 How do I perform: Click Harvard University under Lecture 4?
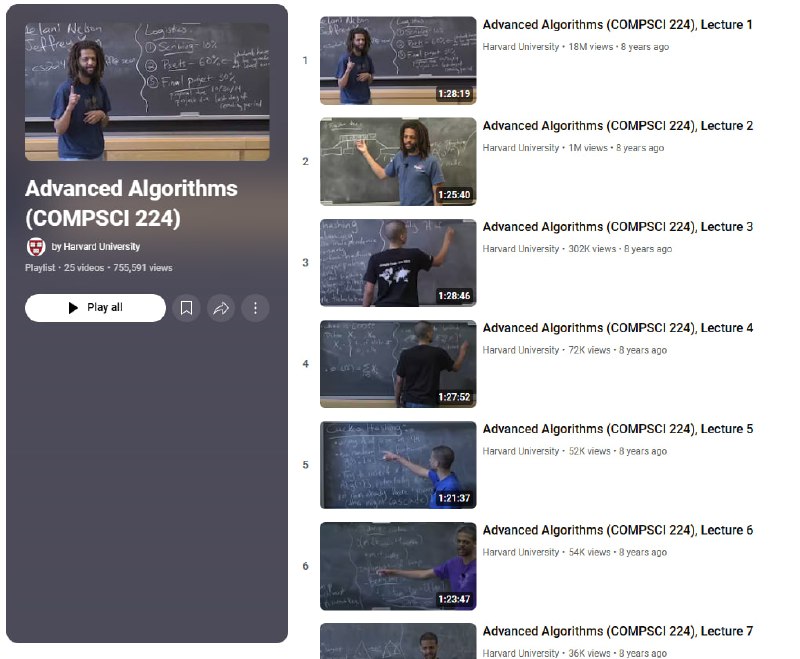521,350
